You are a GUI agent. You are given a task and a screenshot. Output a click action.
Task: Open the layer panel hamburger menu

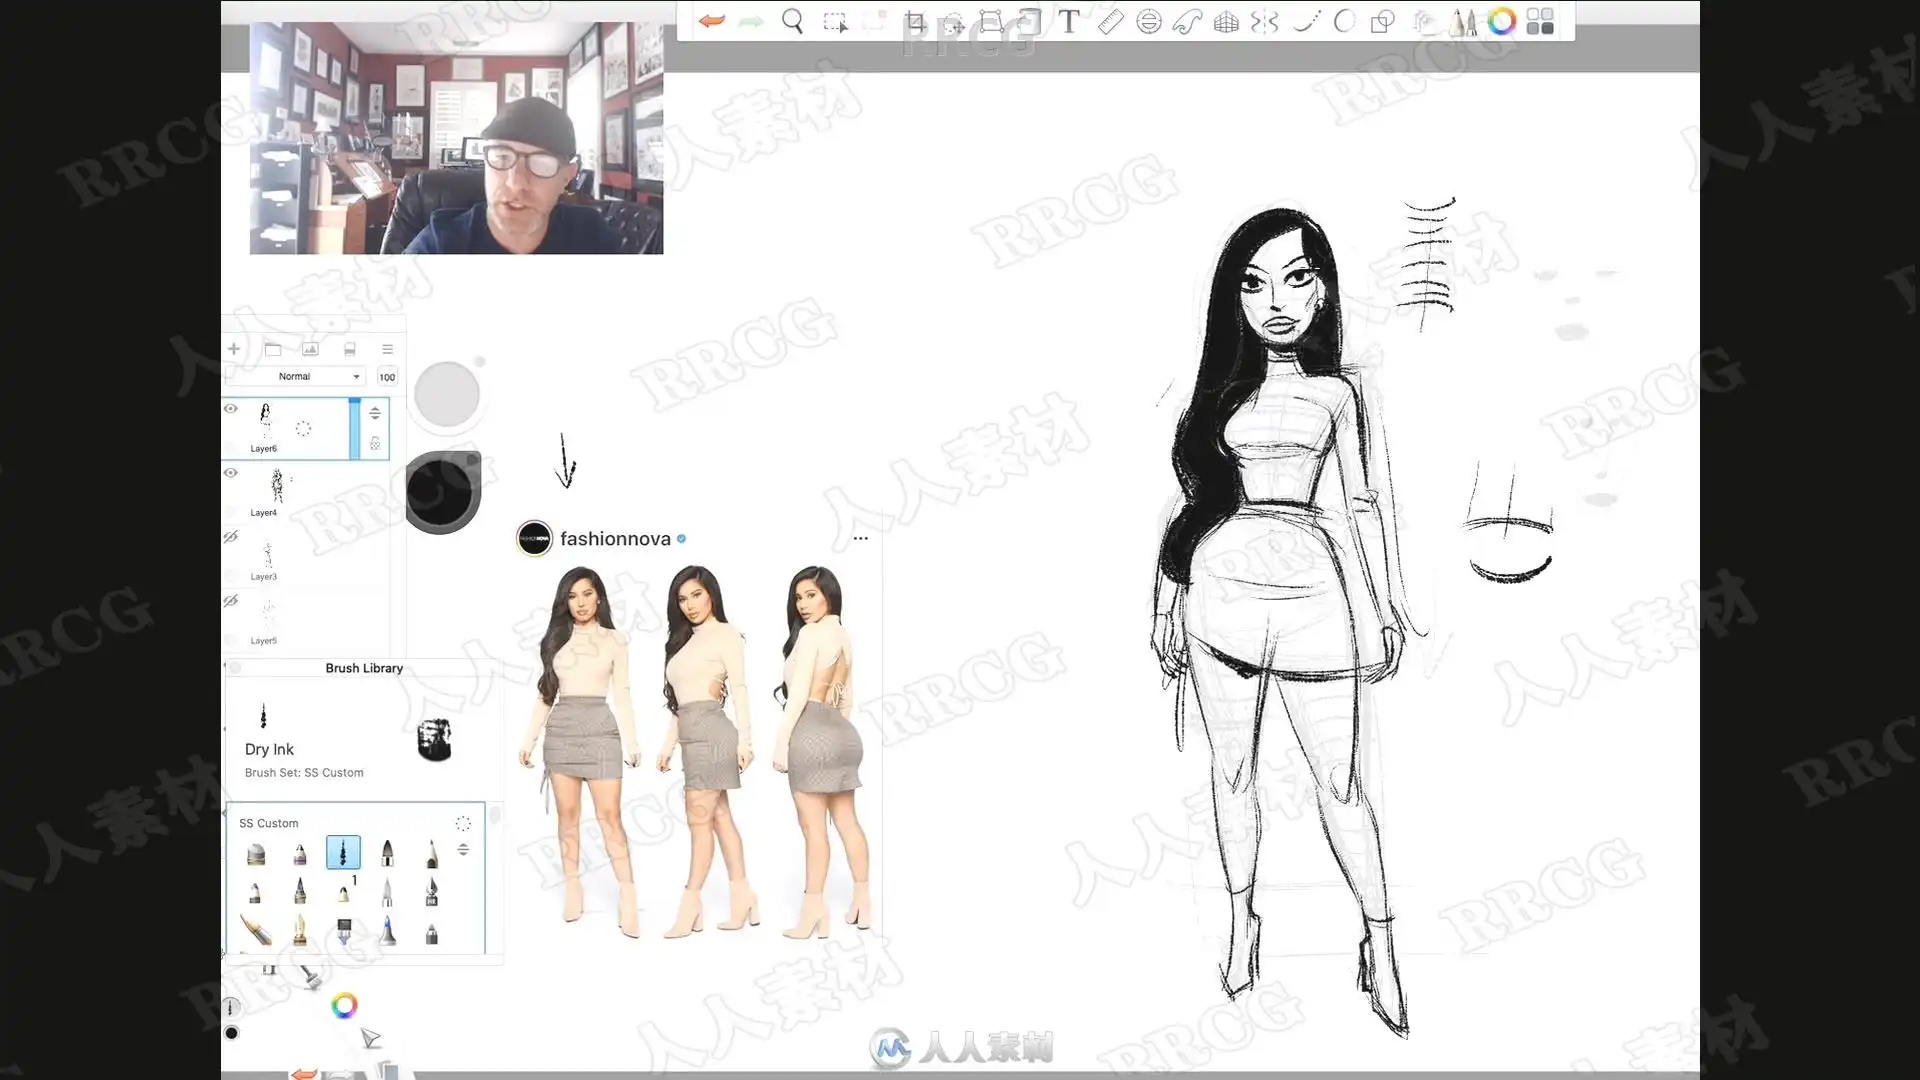[x=387, y=349]
